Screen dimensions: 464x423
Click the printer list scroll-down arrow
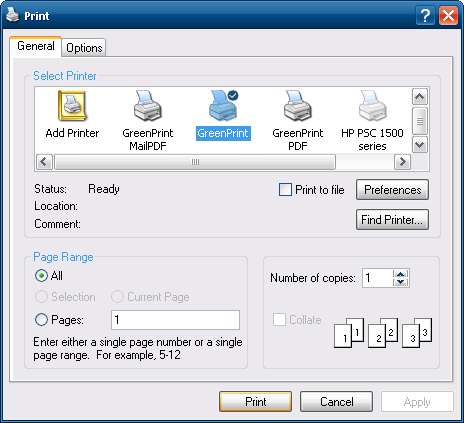(420, 145)
